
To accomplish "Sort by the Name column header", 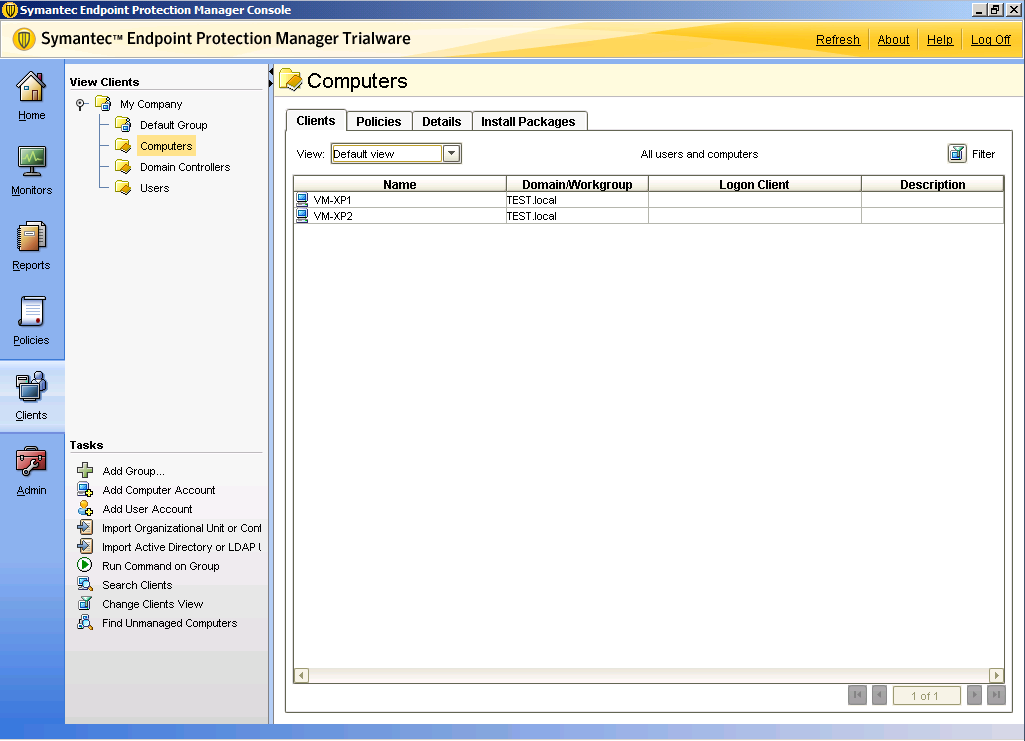I will click(400, 184).
